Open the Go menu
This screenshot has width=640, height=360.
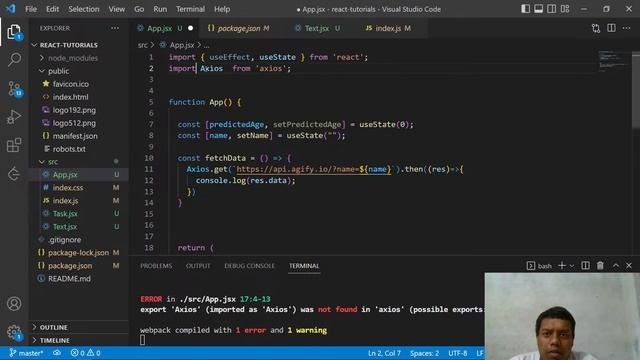tap(139, 9)
